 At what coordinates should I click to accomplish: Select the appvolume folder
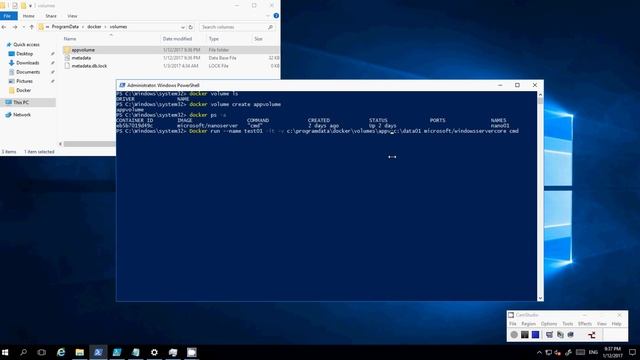tap(83, 50)
